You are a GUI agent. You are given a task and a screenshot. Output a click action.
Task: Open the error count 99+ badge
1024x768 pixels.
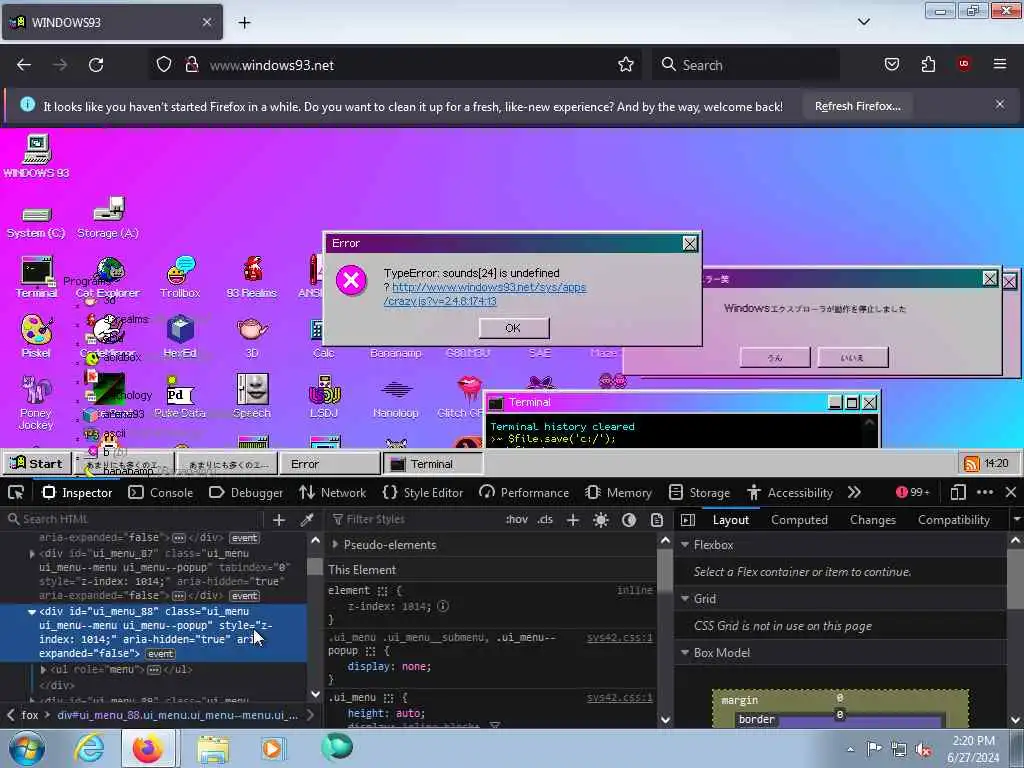click(912, 492)
